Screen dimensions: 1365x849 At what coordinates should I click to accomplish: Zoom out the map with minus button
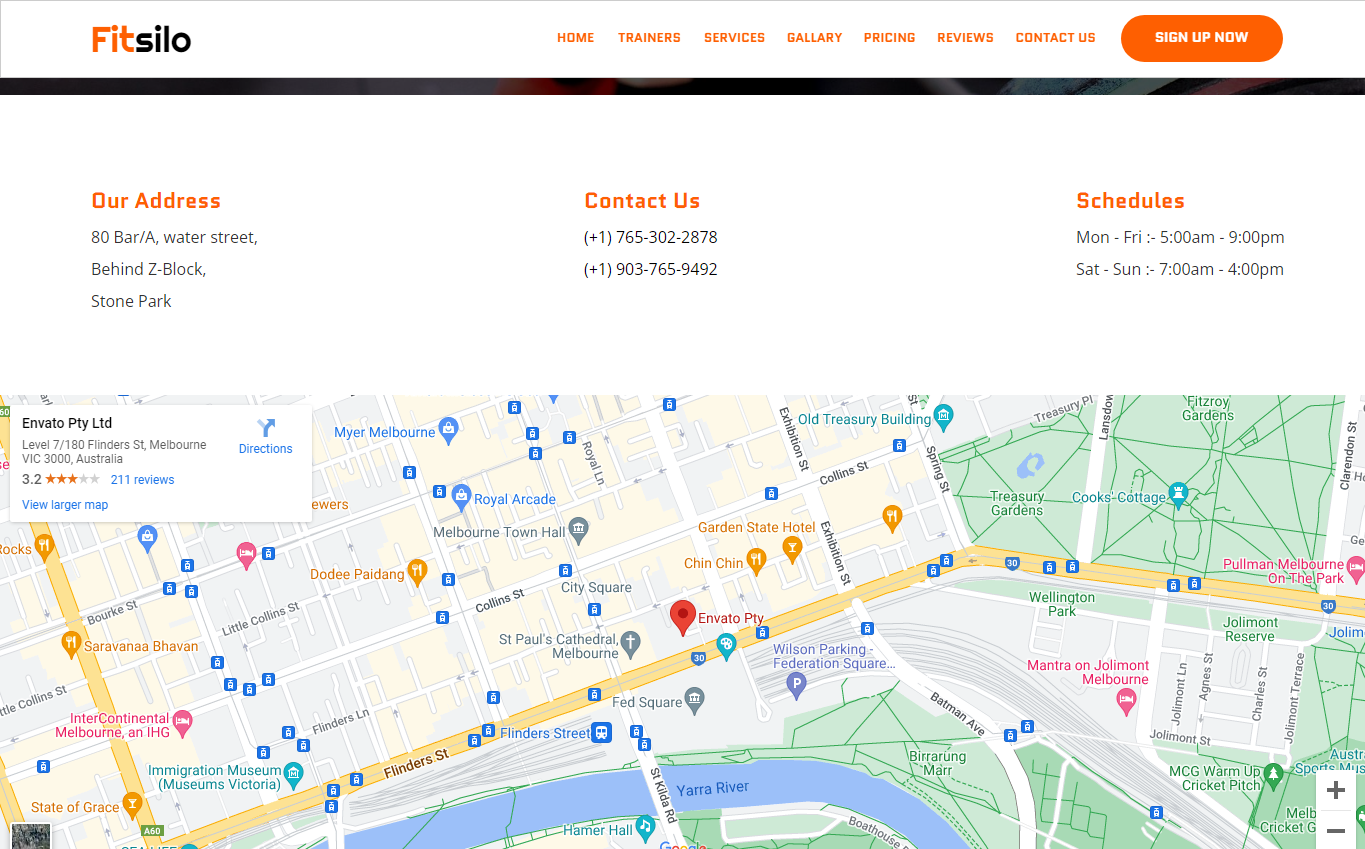(x=1335, y=832)
